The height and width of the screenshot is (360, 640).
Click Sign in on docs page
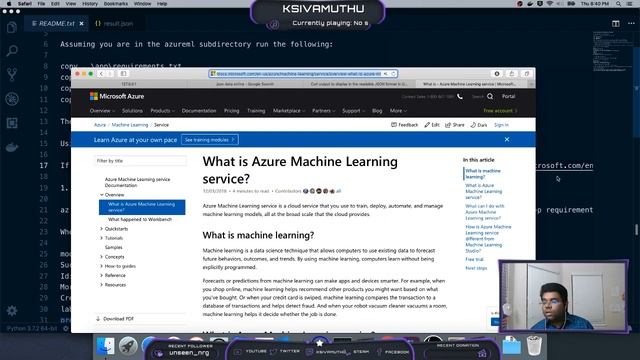[x=501, y=125]
